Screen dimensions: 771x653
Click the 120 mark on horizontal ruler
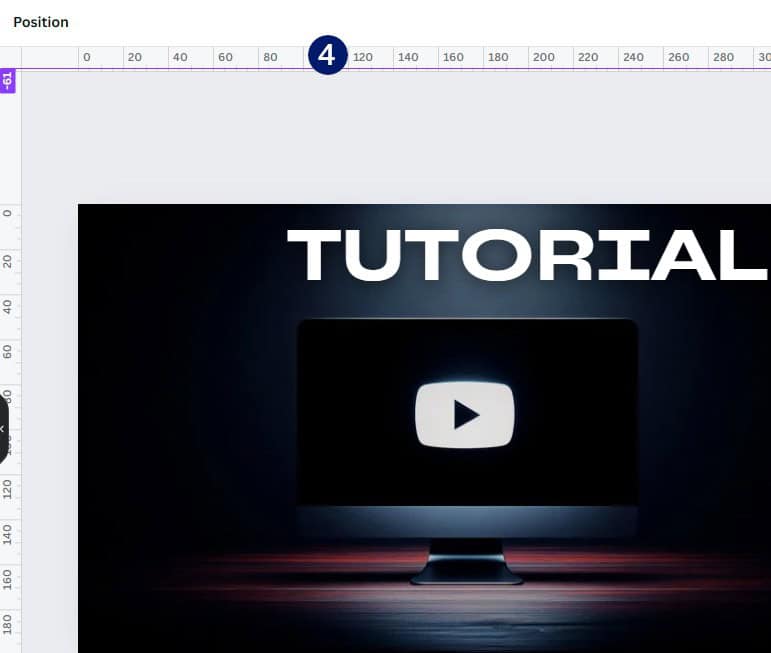[362, 57]
